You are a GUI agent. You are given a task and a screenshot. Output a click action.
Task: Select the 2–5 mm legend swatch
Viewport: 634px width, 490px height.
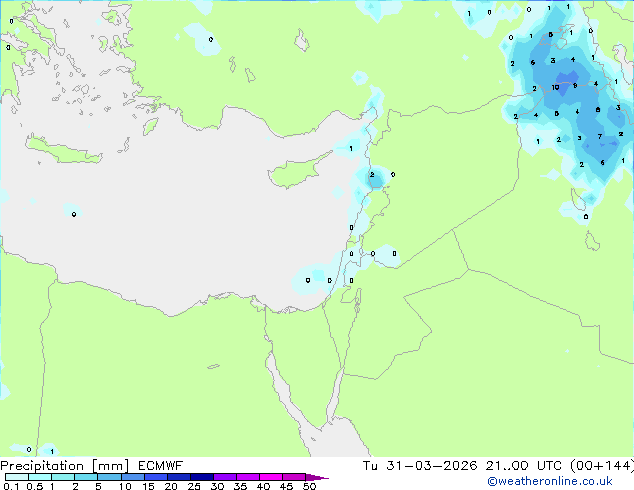[x=86, y=477]
